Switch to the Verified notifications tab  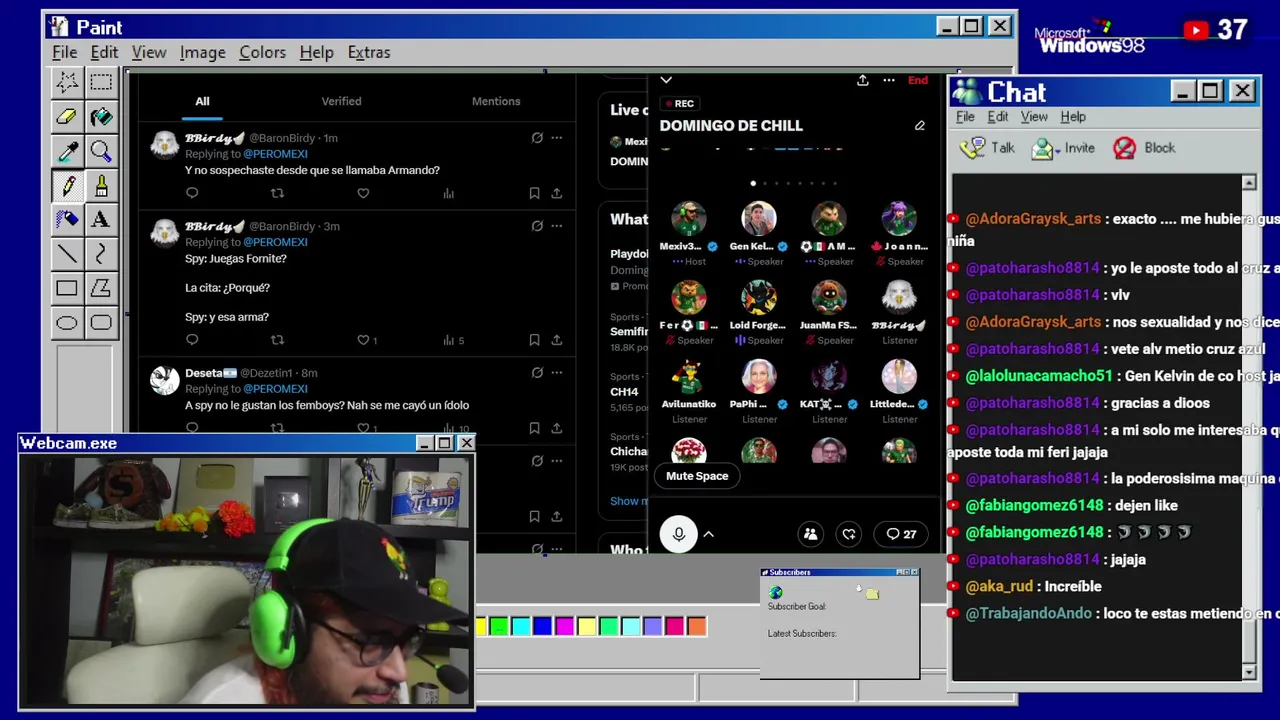341,101
